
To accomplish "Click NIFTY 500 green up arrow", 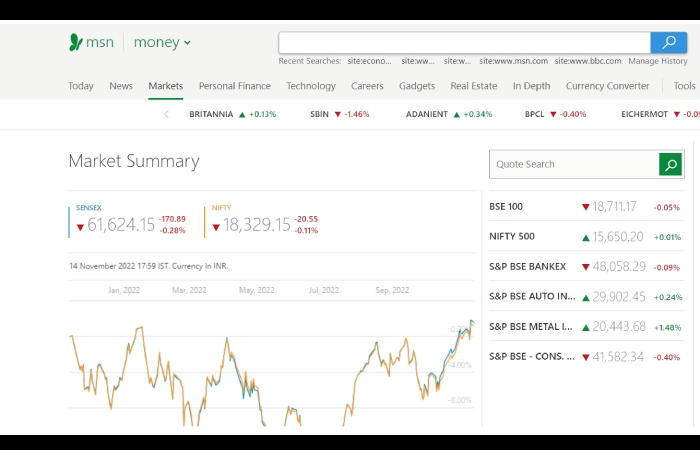I will pos(586,238).
